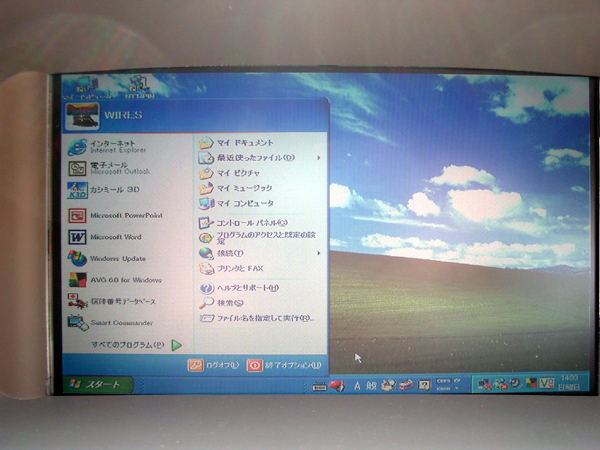Open the IME tools toolbox icon
This screenshot has height=450, width=600.
click(406, 385)
